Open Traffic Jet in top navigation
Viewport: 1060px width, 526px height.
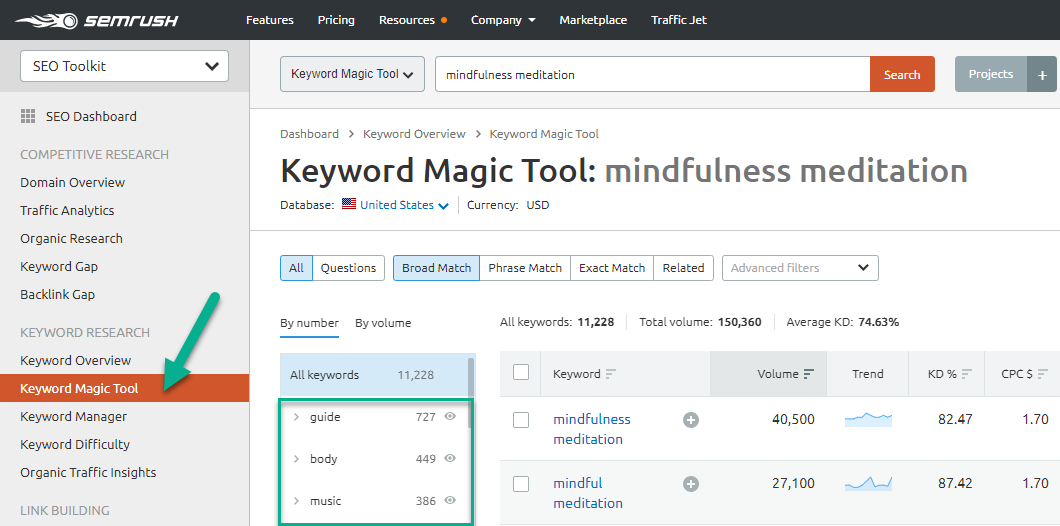(x=679, y=20)
